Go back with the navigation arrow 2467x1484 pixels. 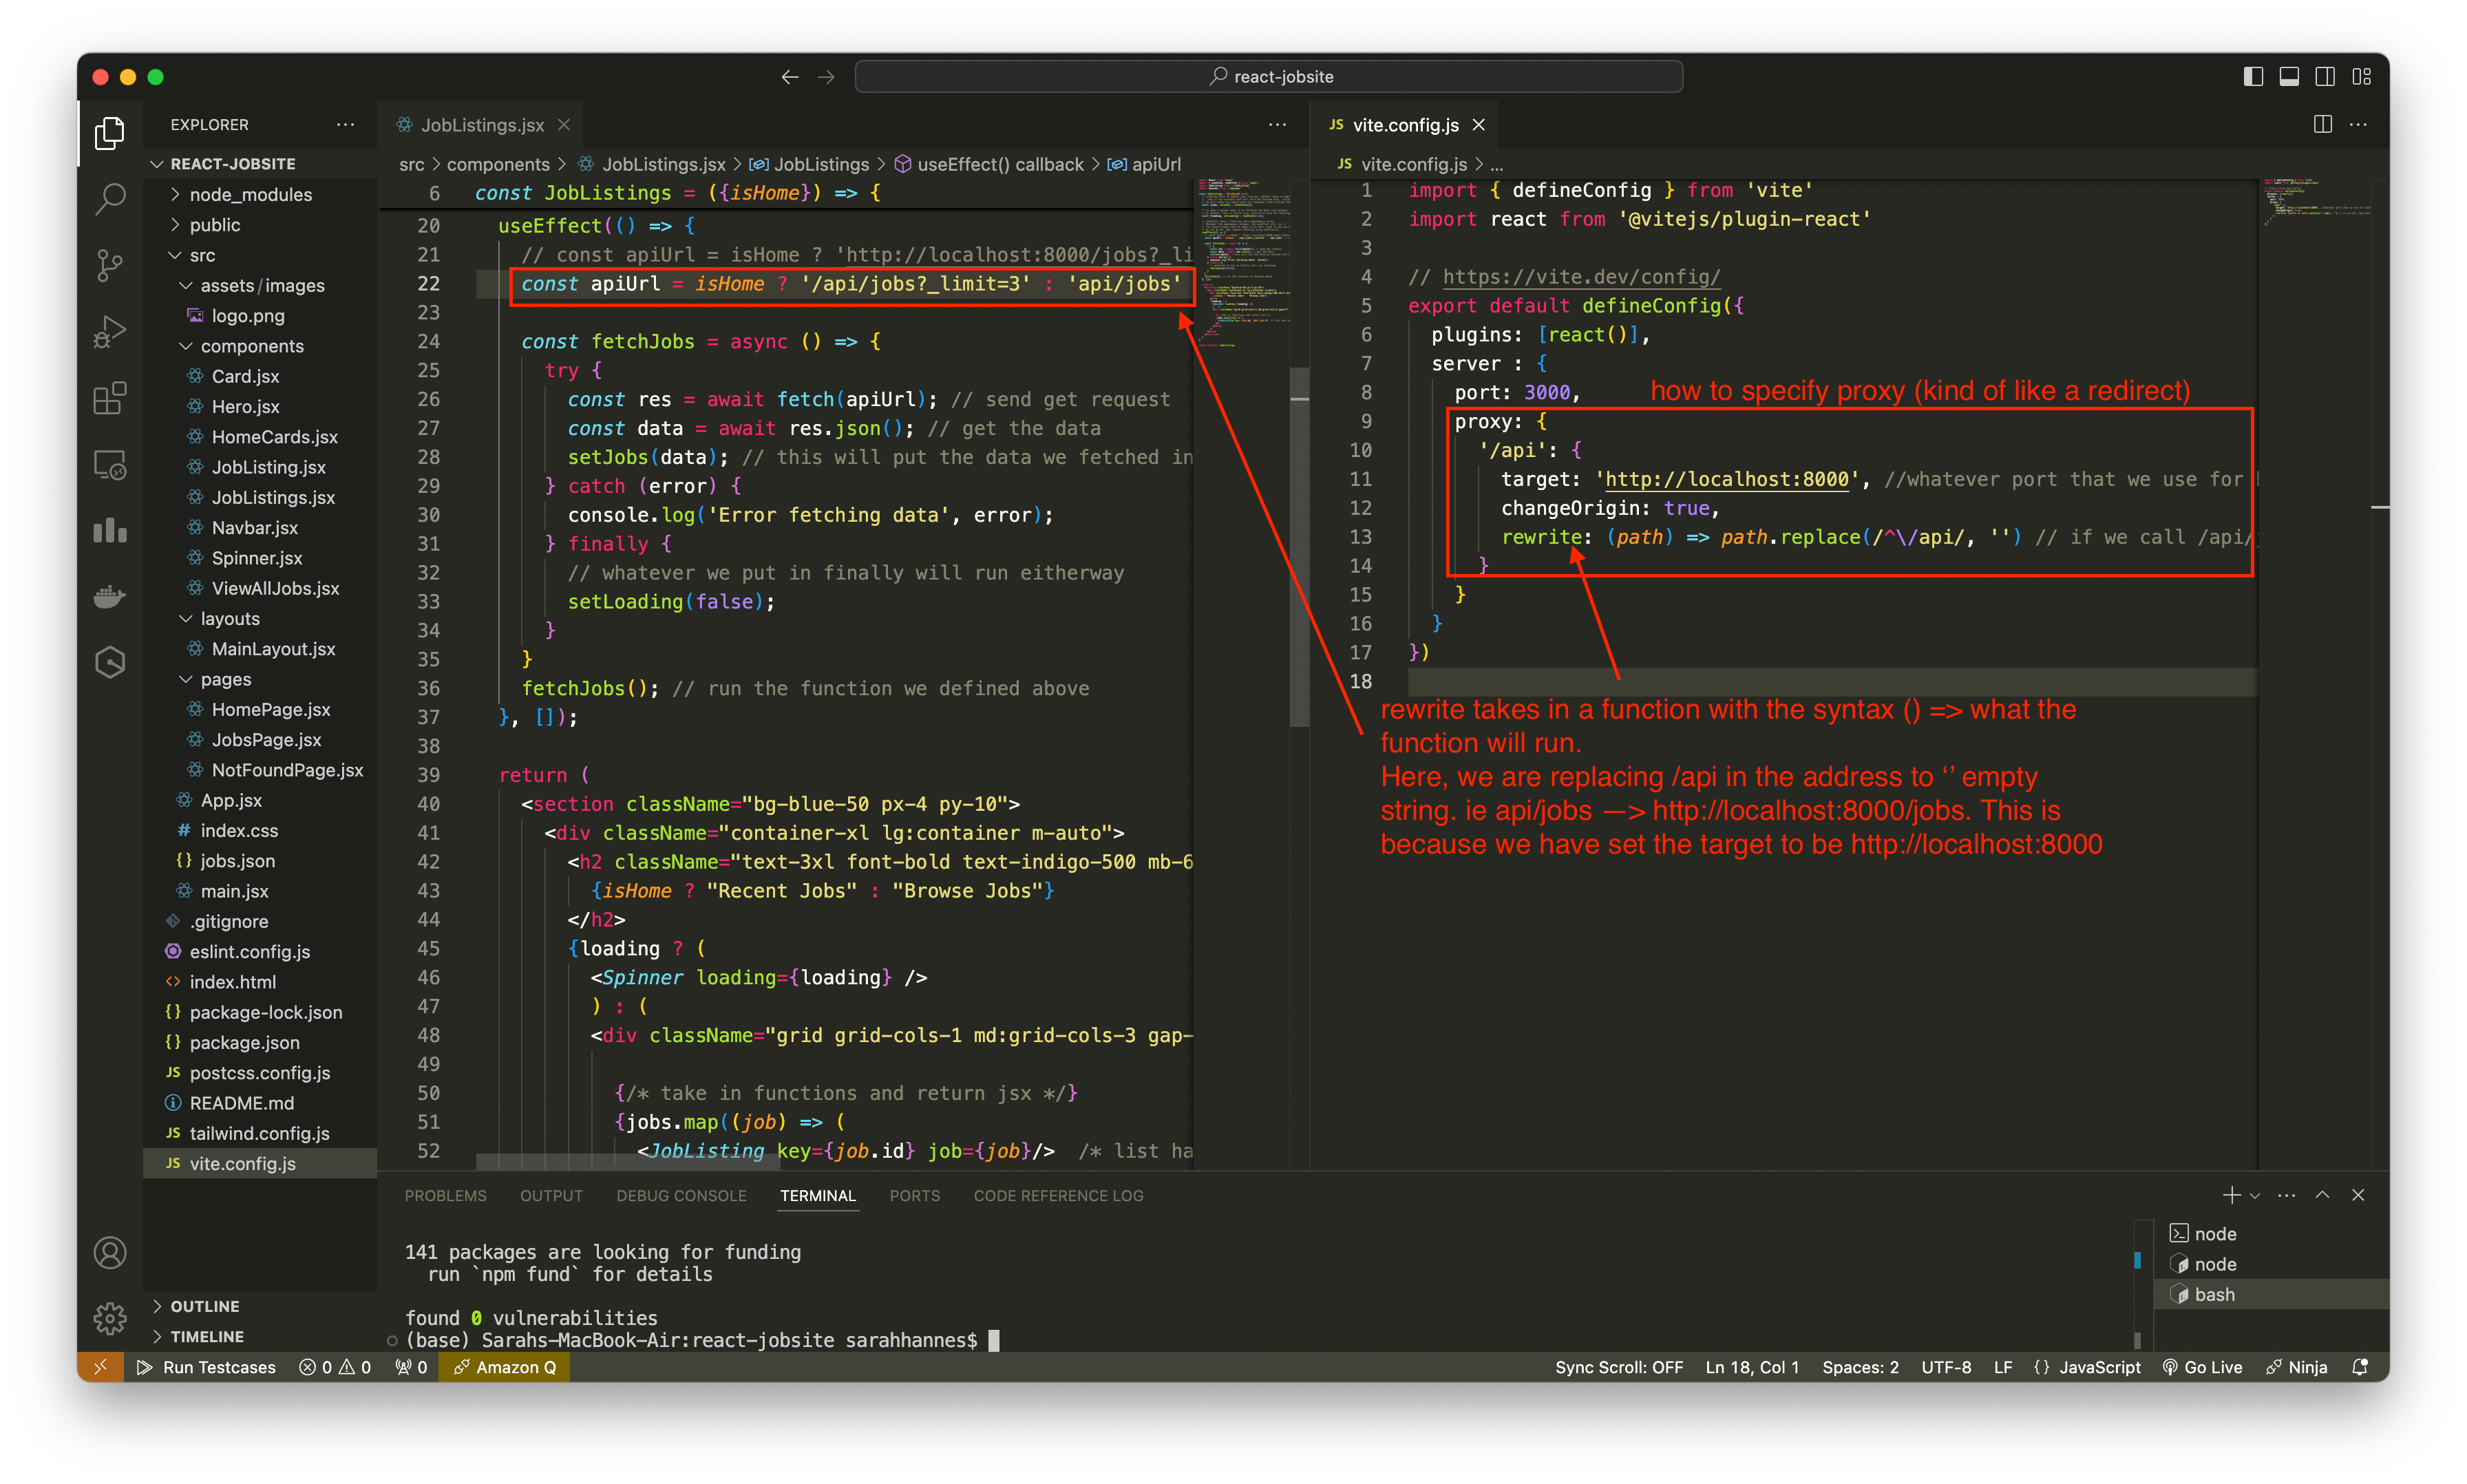pyautogui.click(x=790, y=77)
